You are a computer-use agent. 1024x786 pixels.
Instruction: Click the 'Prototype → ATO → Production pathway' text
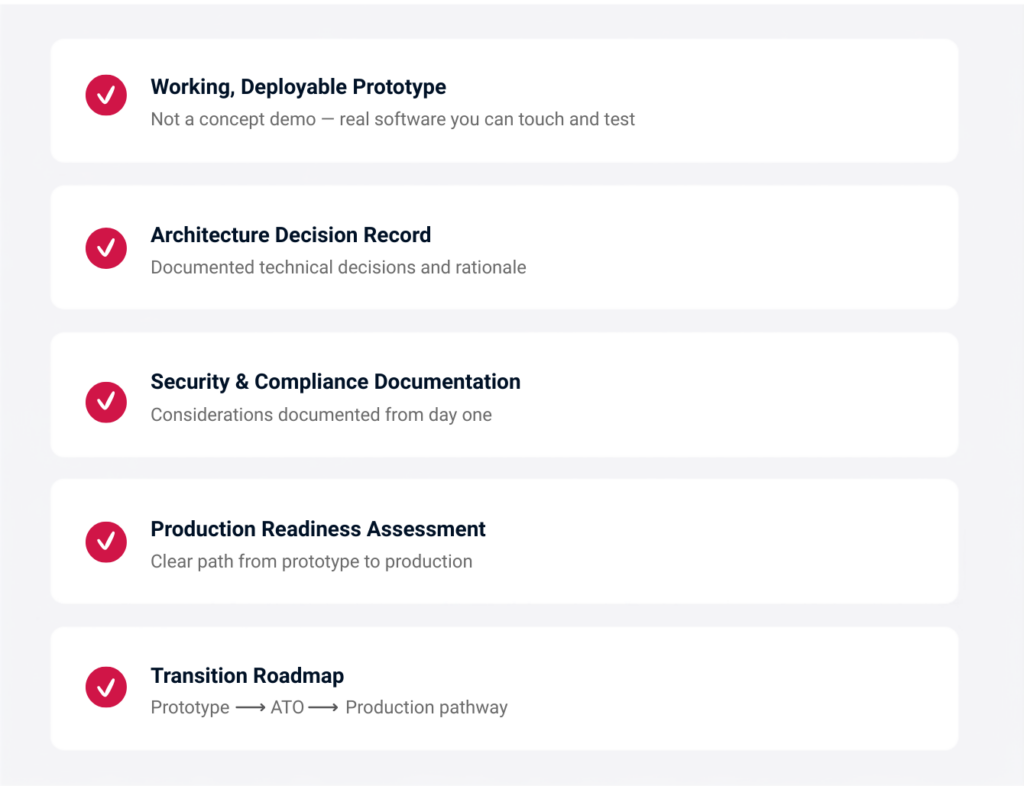click(329, 708)
